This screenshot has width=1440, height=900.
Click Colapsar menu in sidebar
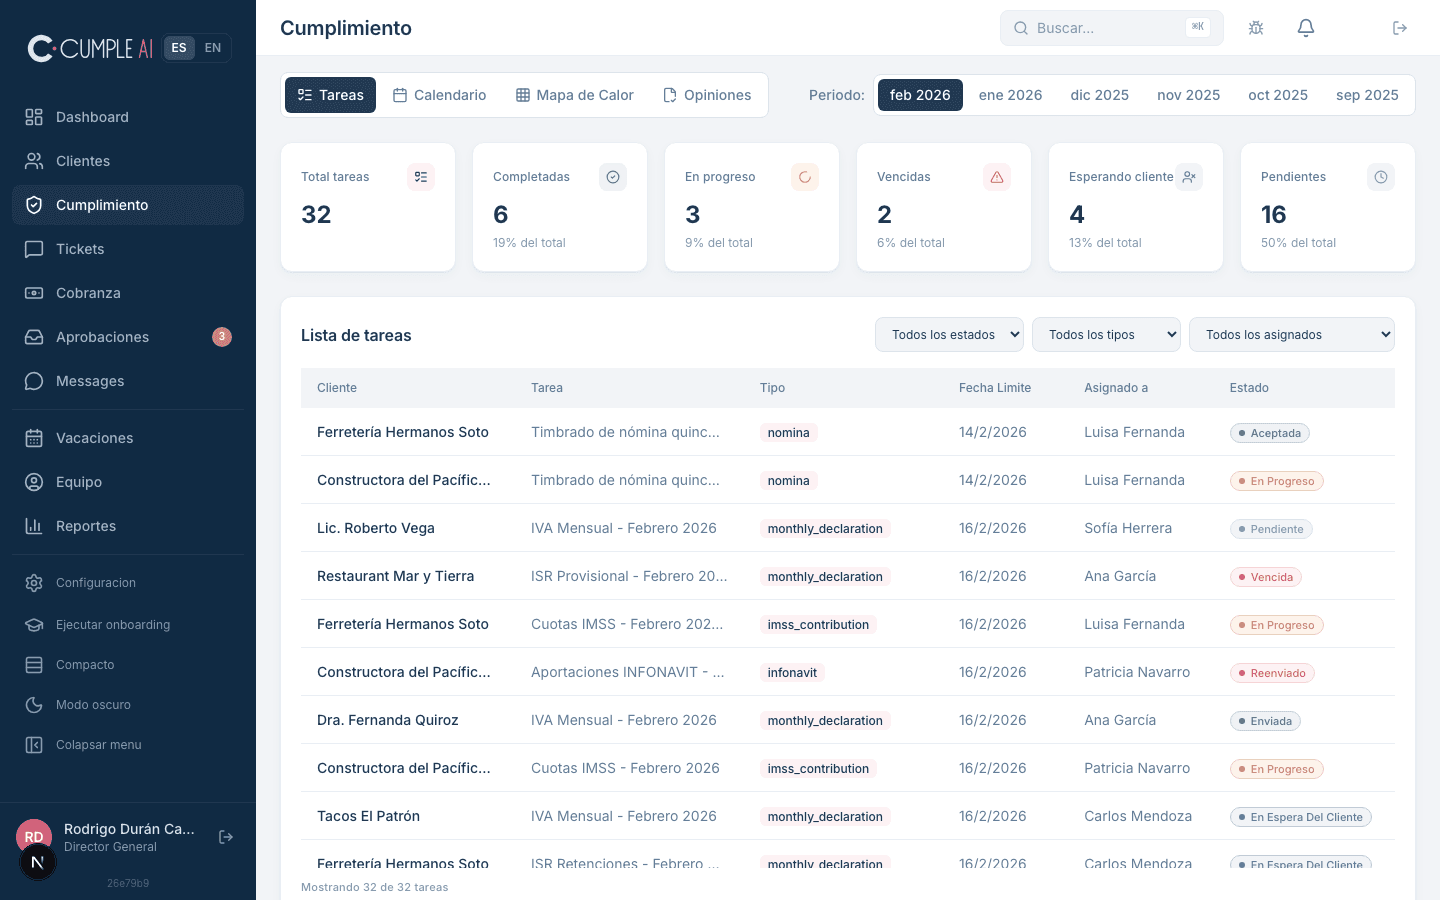tap(98, 745)
